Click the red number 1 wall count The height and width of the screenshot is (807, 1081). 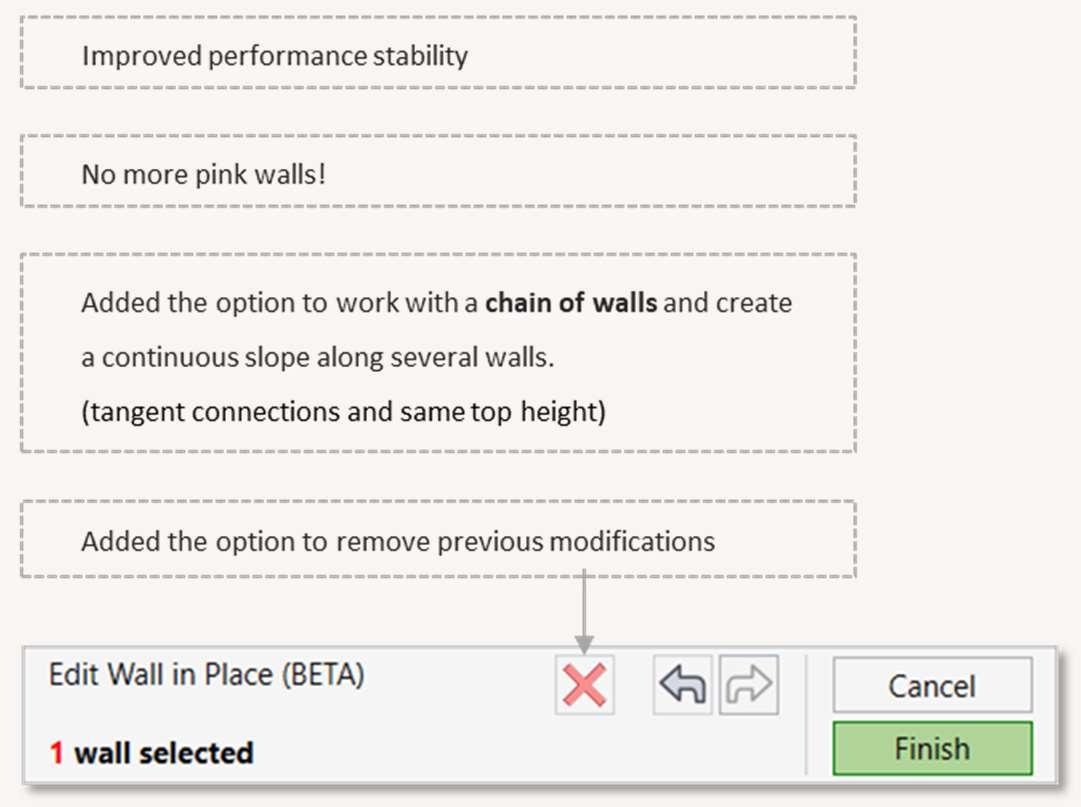tap(57, 752)
